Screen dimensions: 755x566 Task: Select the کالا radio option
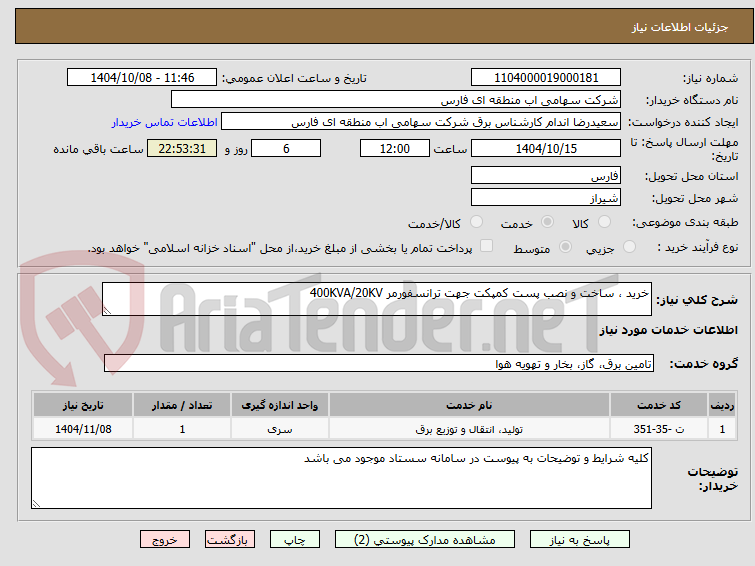(x=604, y=222)
